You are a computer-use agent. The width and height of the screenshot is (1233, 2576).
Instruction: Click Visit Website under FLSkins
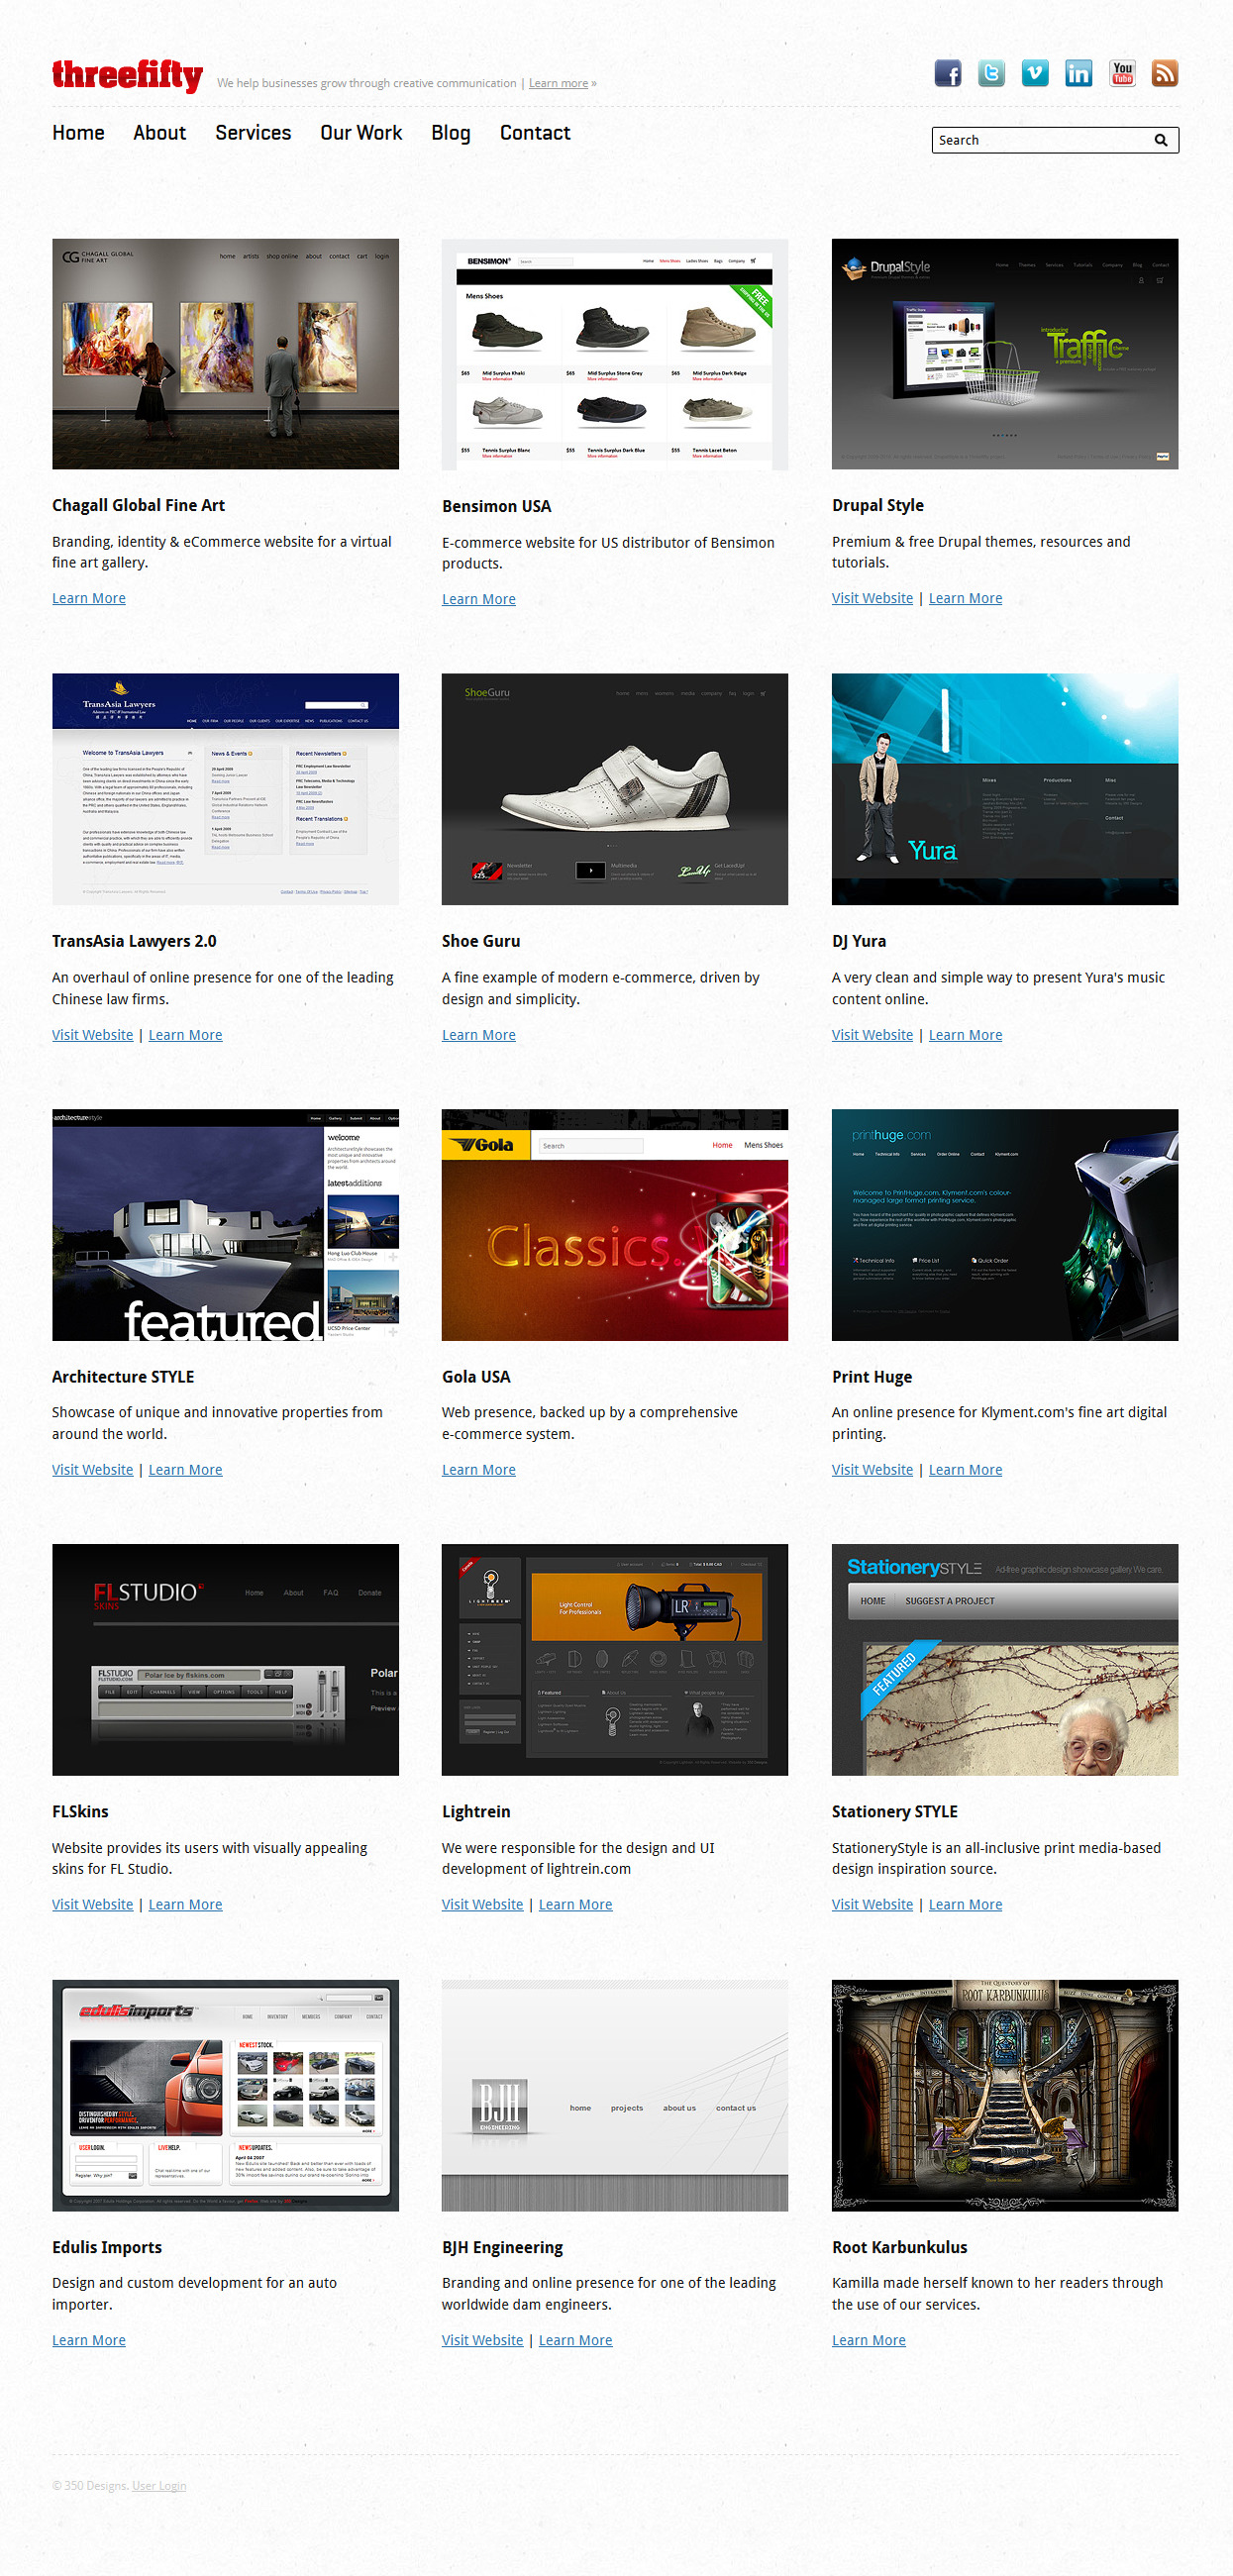pyautogui.click(x=92, y=1905)
